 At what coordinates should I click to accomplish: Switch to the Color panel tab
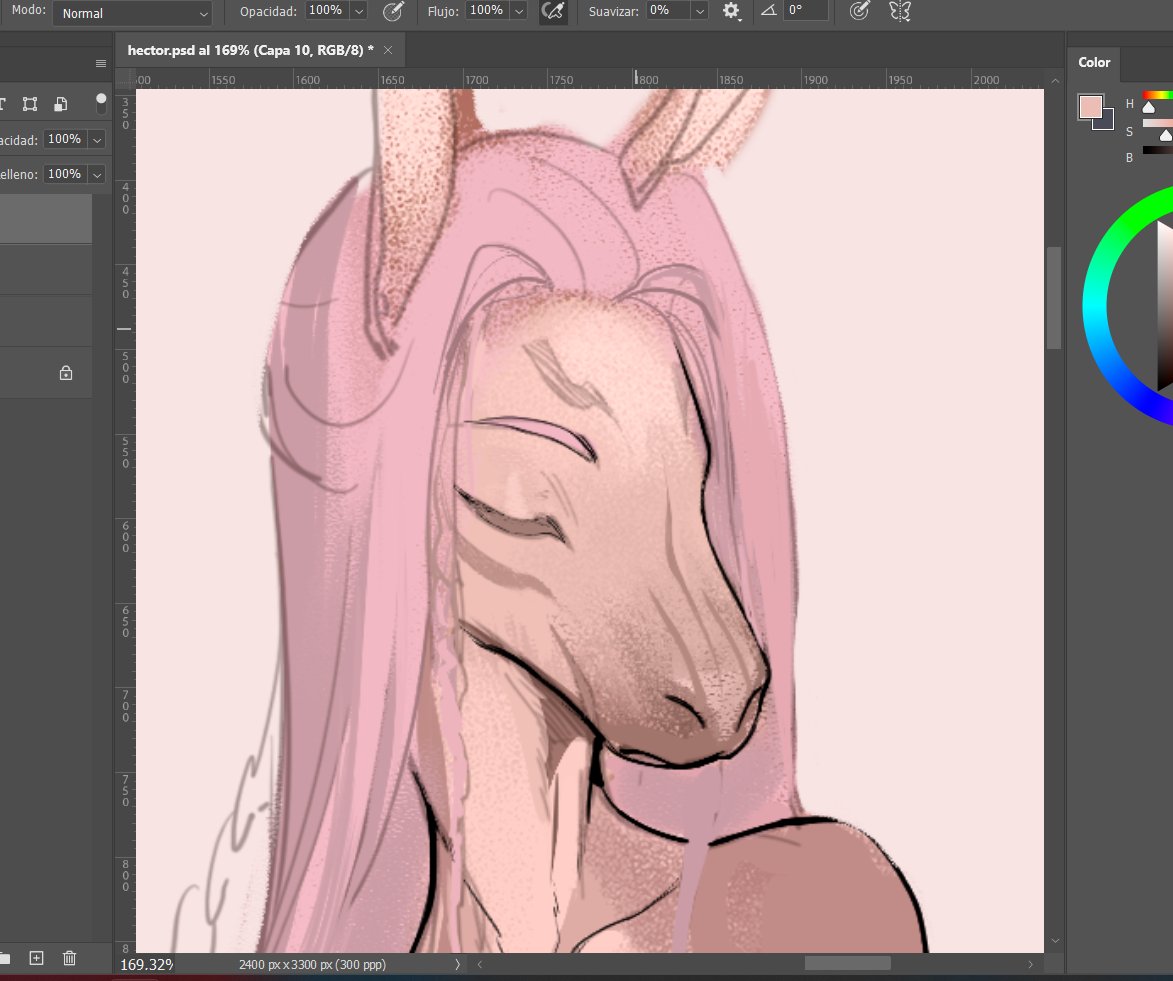[x=1094, y=63]
